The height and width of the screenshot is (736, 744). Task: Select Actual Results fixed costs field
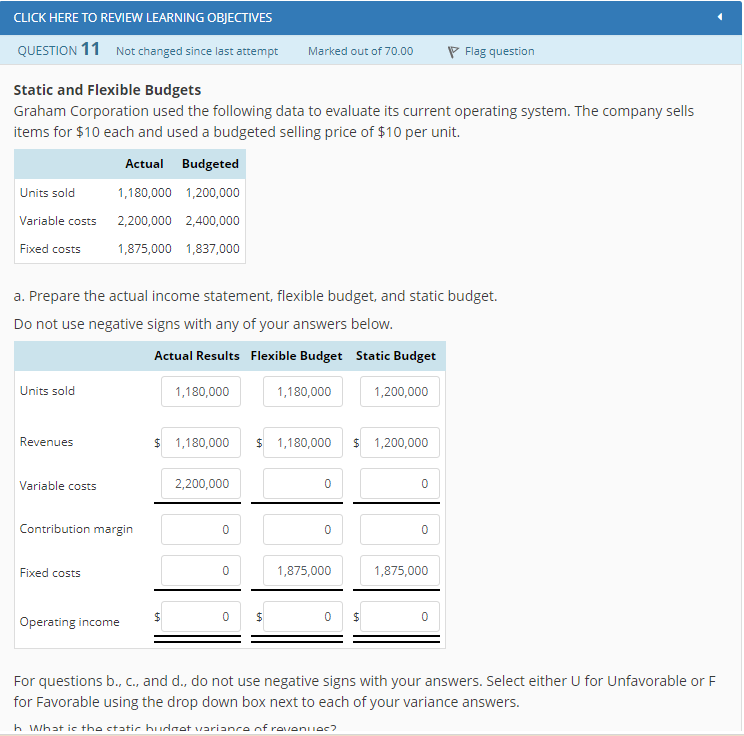click(x=201, y=570)
